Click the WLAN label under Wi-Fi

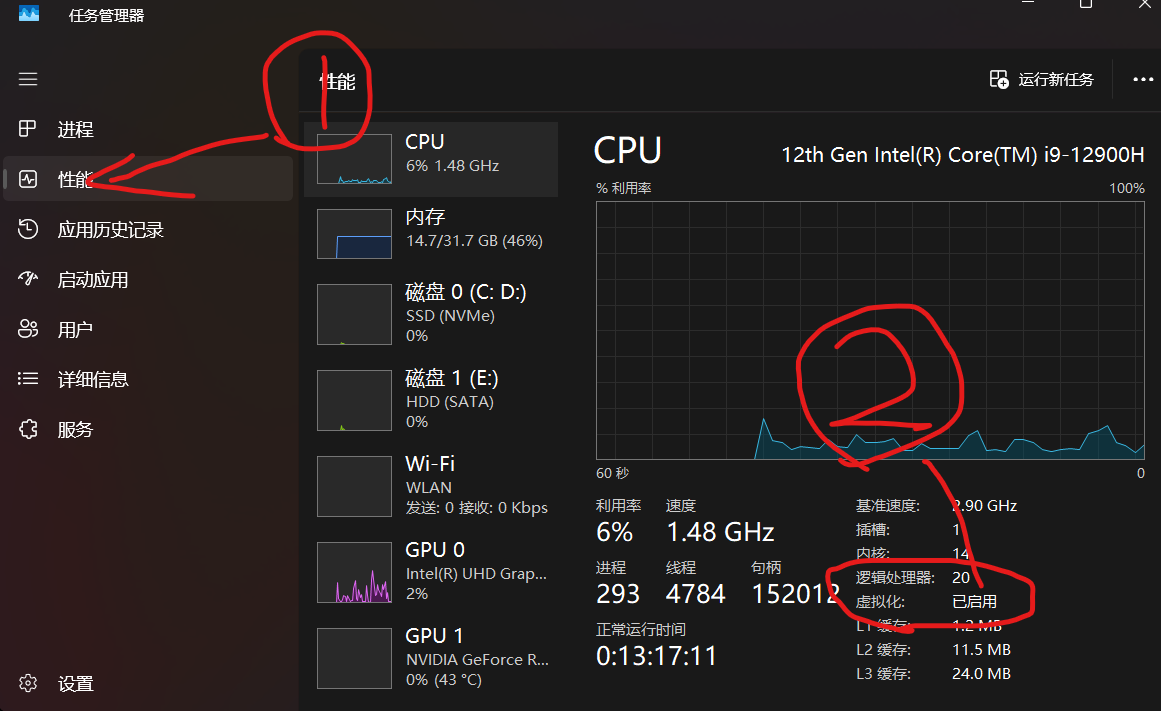[429, 487]
